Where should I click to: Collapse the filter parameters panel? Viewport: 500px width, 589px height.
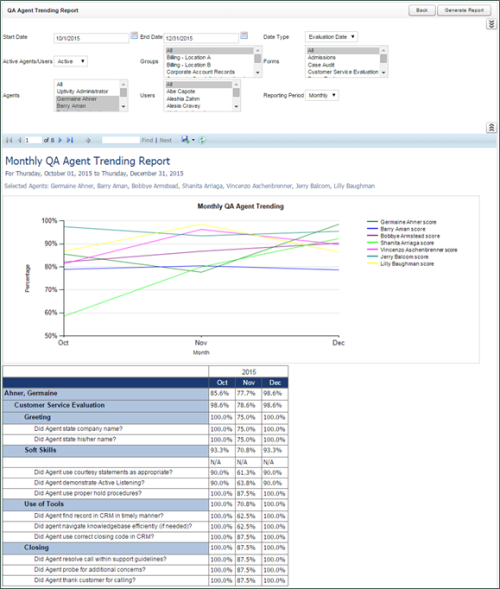(491, 128)
